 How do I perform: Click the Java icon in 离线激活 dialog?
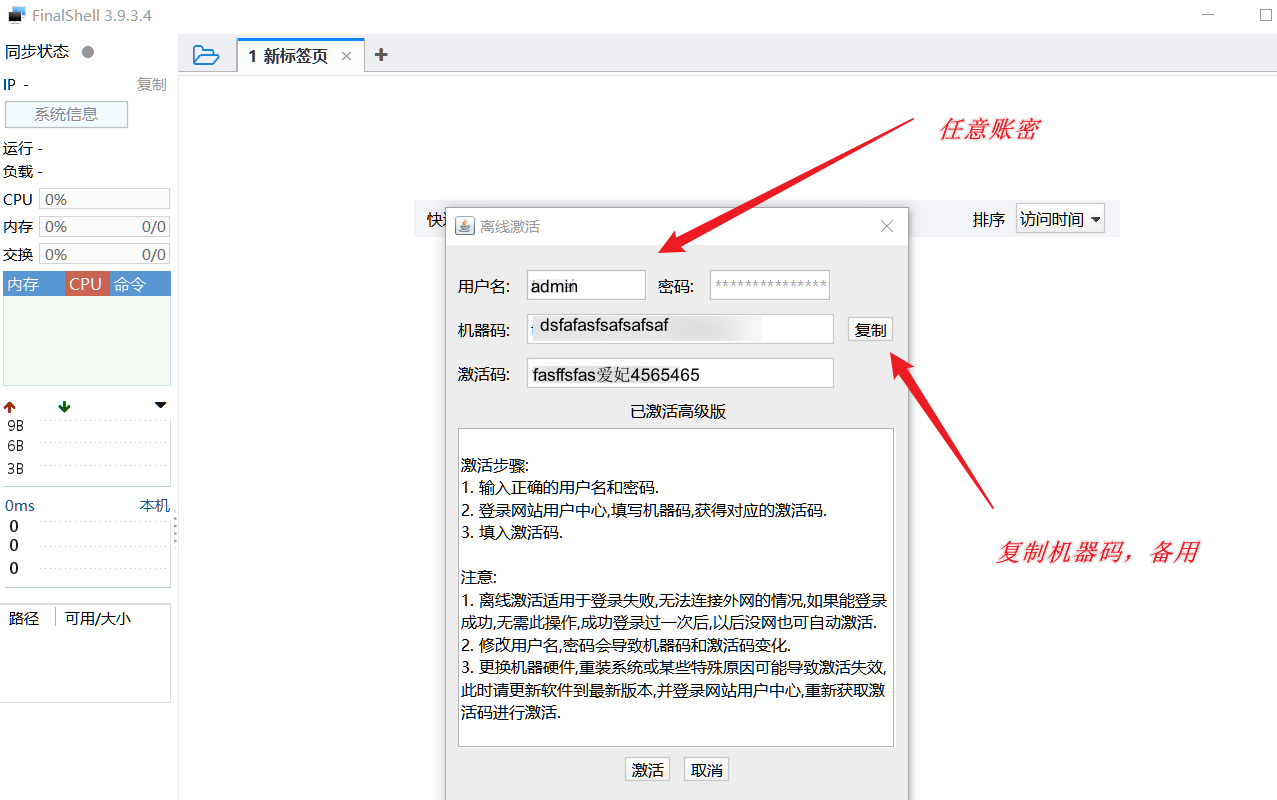click(x=465, y=226)
